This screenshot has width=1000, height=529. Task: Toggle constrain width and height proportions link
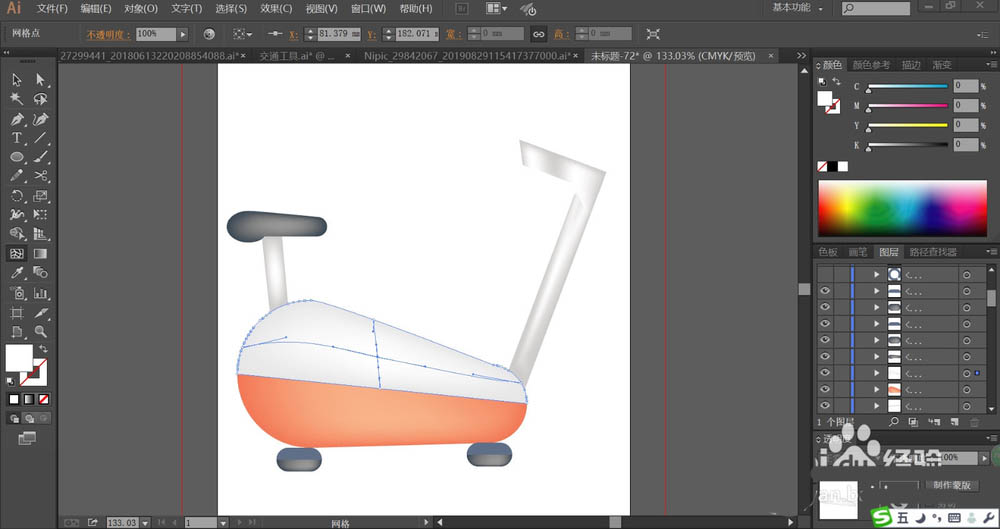click(539, 34)
